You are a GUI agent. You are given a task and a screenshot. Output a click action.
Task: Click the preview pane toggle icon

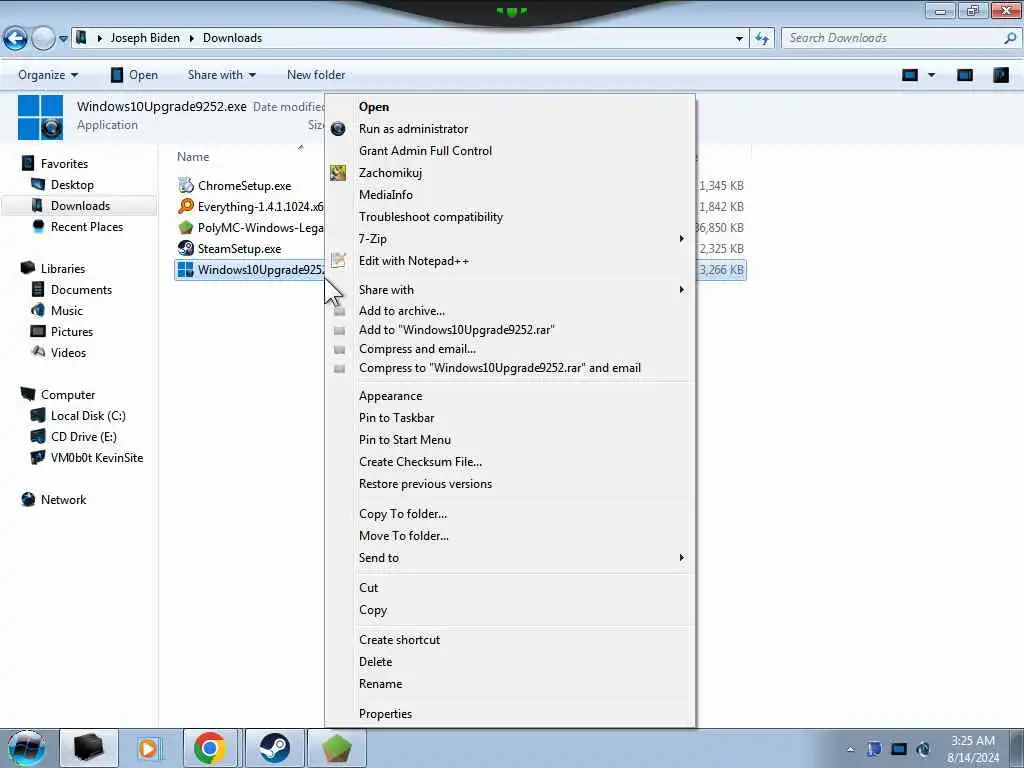965,75
